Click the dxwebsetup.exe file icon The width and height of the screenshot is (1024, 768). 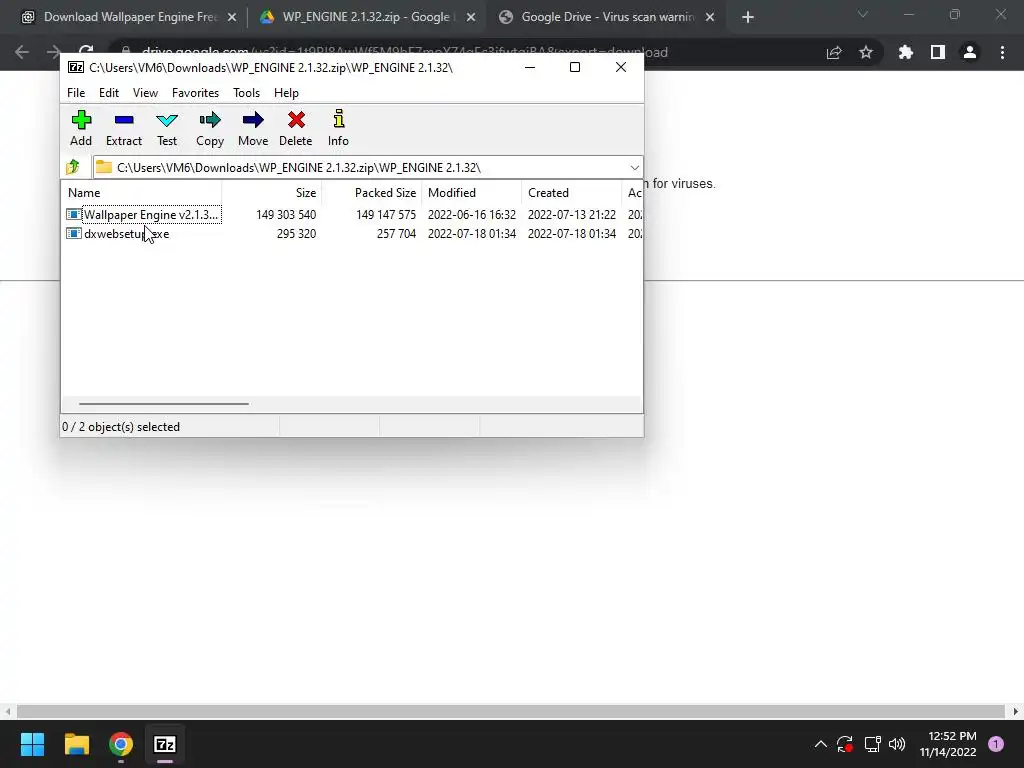tap(74, 234)
